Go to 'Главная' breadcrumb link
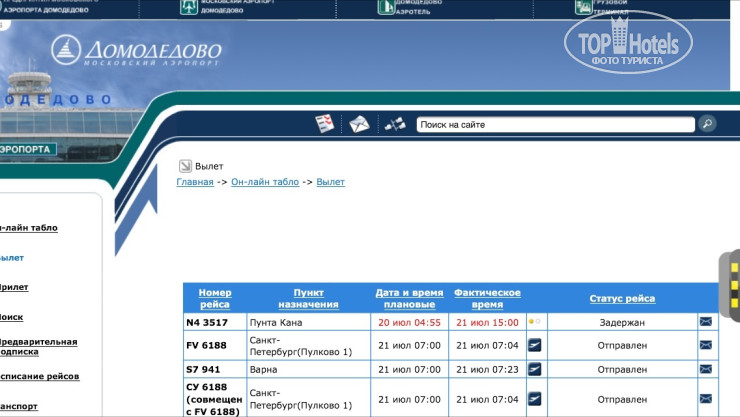The width and height of the screenshot is (740, 417). pos(195,182)
